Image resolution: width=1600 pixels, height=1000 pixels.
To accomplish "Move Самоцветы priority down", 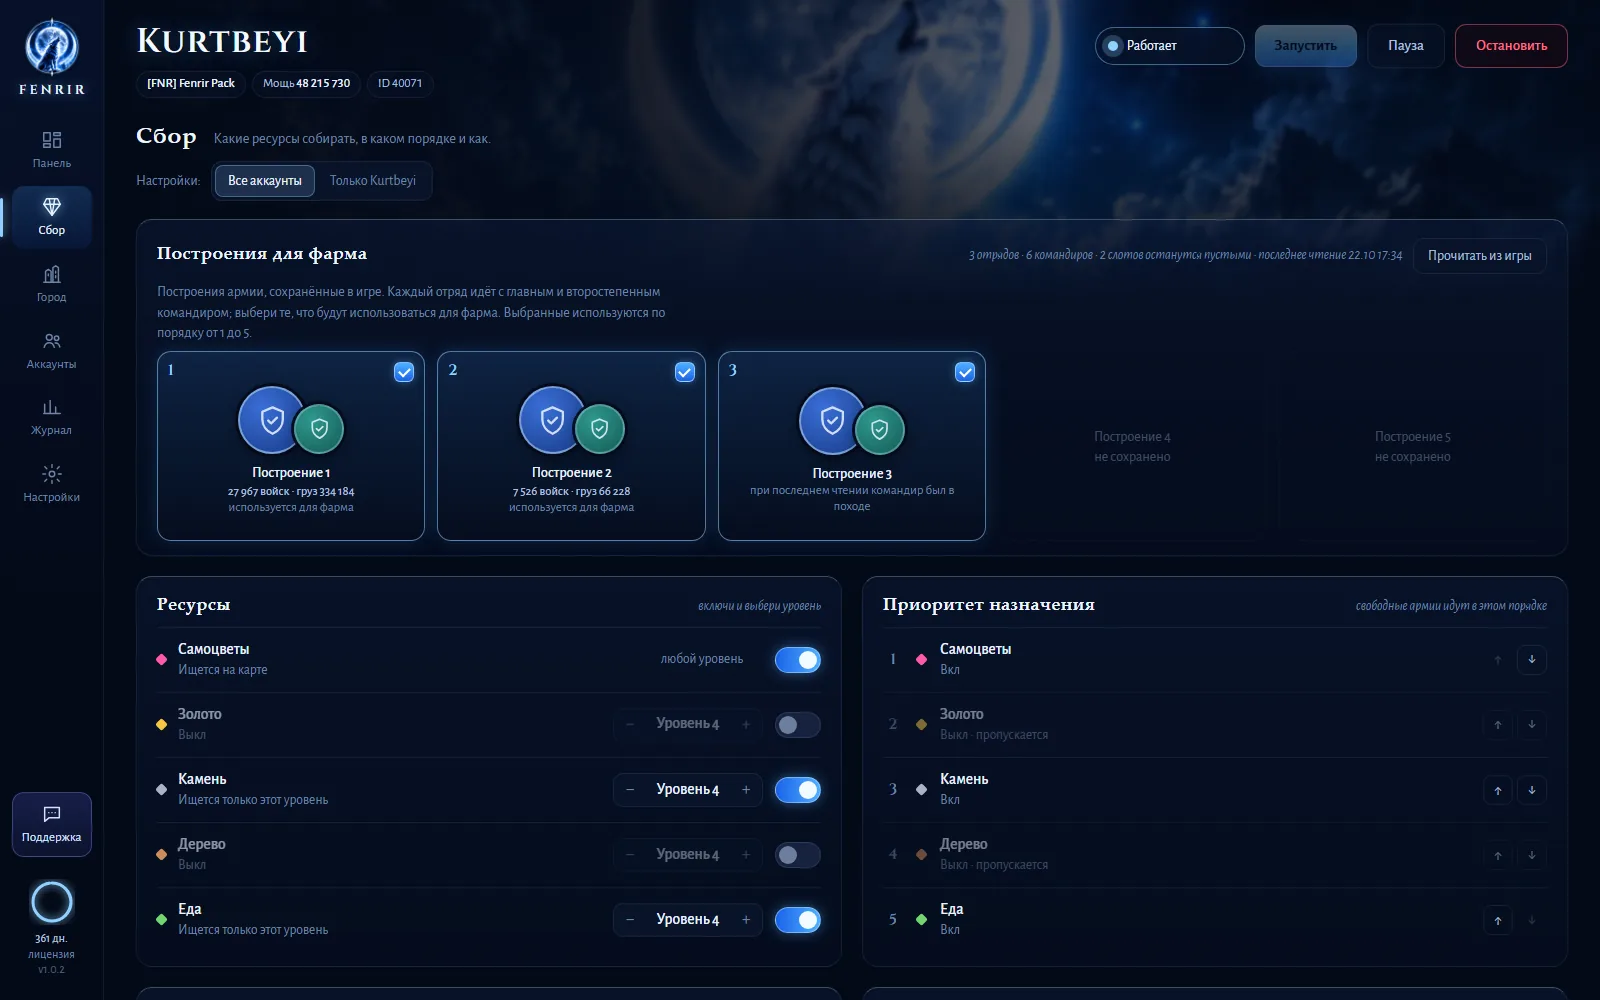I will coord(1531,659).
